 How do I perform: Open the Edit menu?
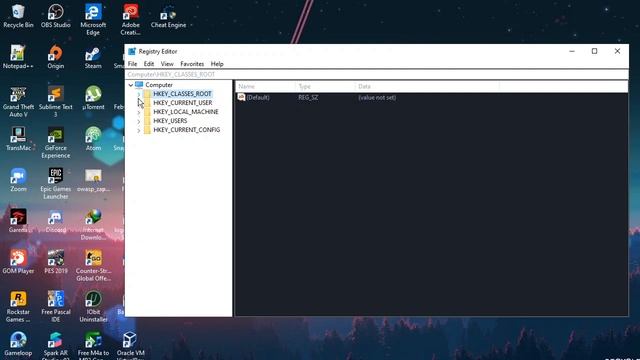coord(149,64)
